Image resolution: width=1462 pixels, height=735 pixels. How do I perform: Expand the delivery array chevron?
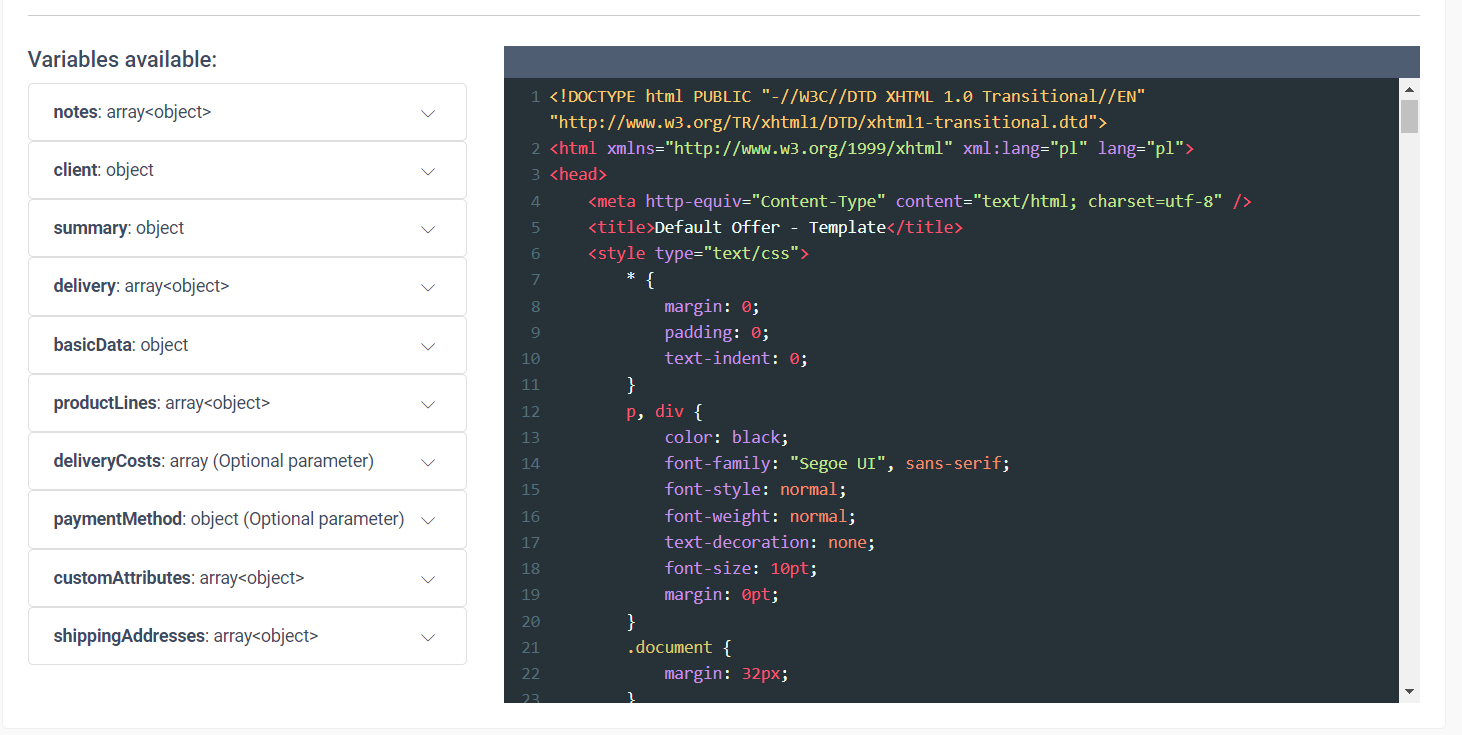pyautogui.click(x=428, y=287)
